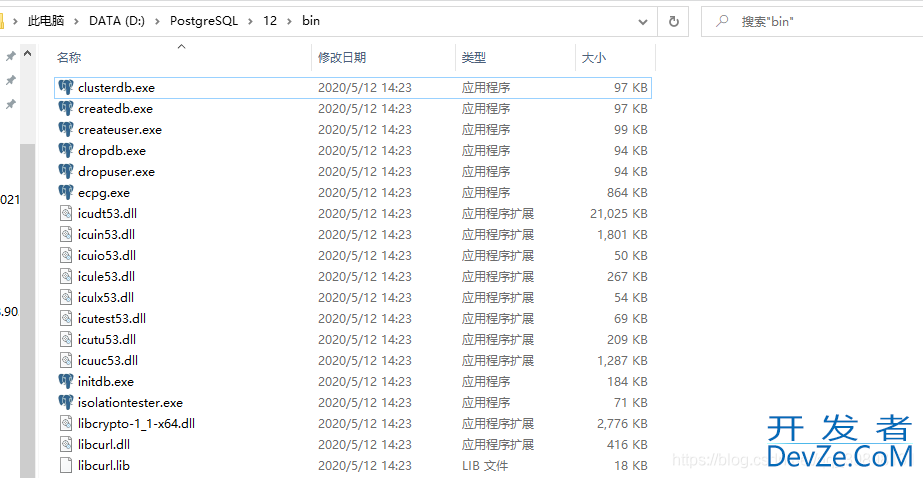Click the bin breadcrumb segment
Screen dimensions: 923x478
coord(311,21)
